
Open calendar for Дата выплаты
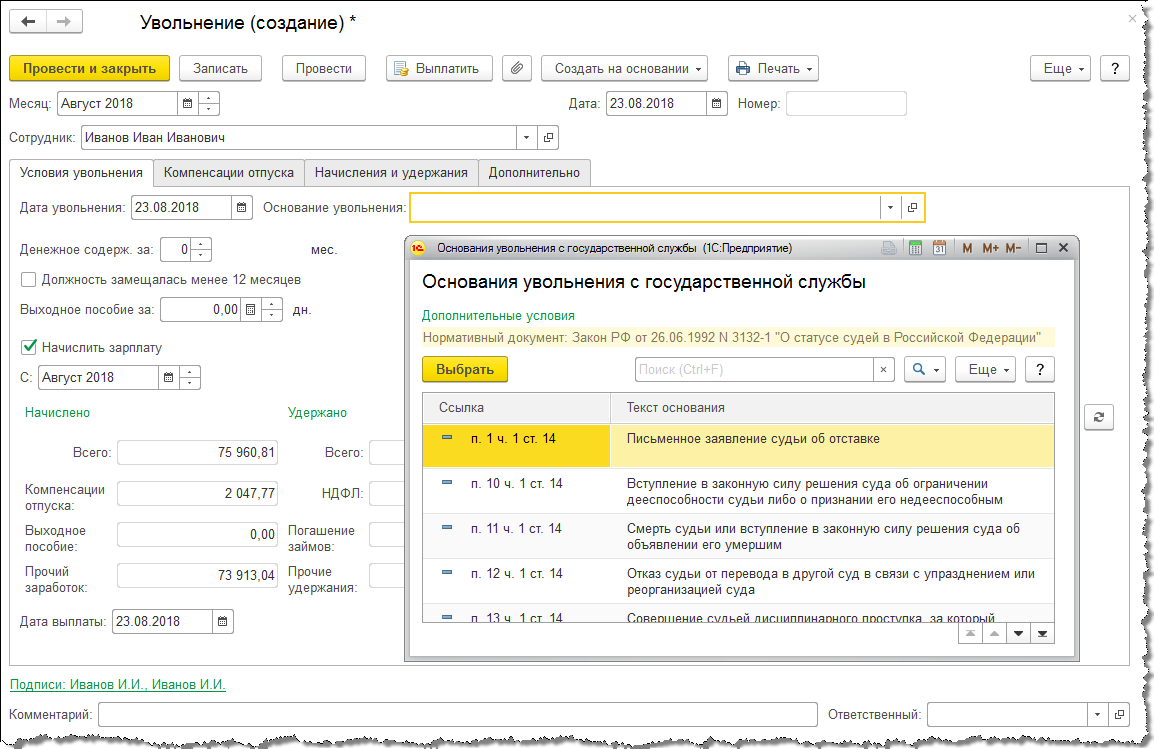point(222,622)
